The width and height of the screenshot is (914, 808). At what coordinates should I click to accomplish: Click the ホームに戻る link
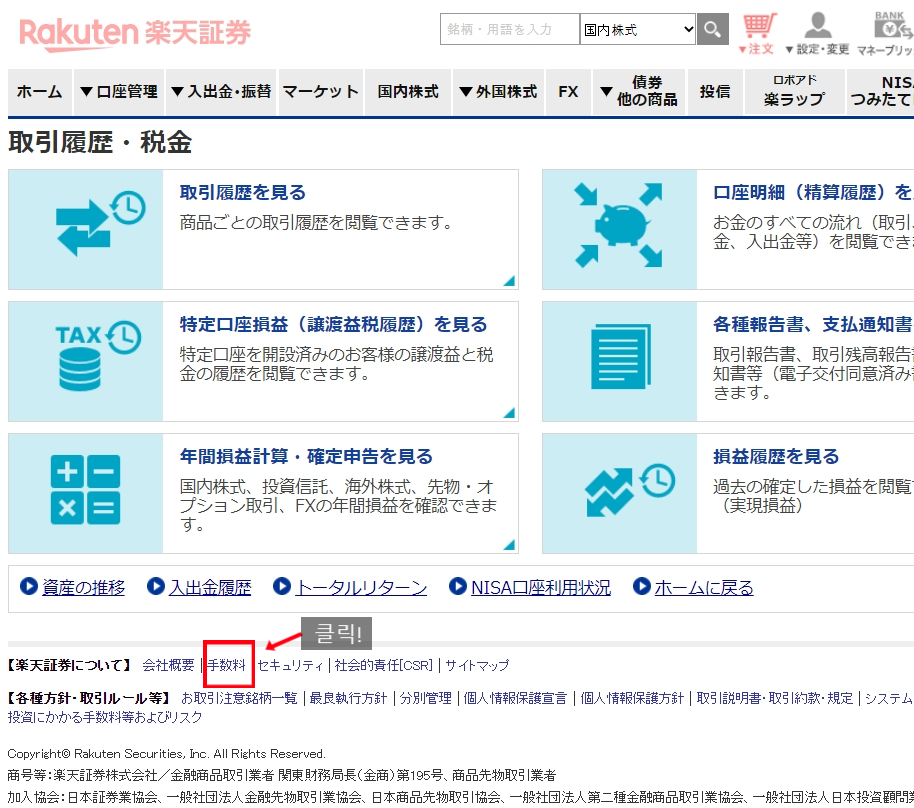[704, 587]
